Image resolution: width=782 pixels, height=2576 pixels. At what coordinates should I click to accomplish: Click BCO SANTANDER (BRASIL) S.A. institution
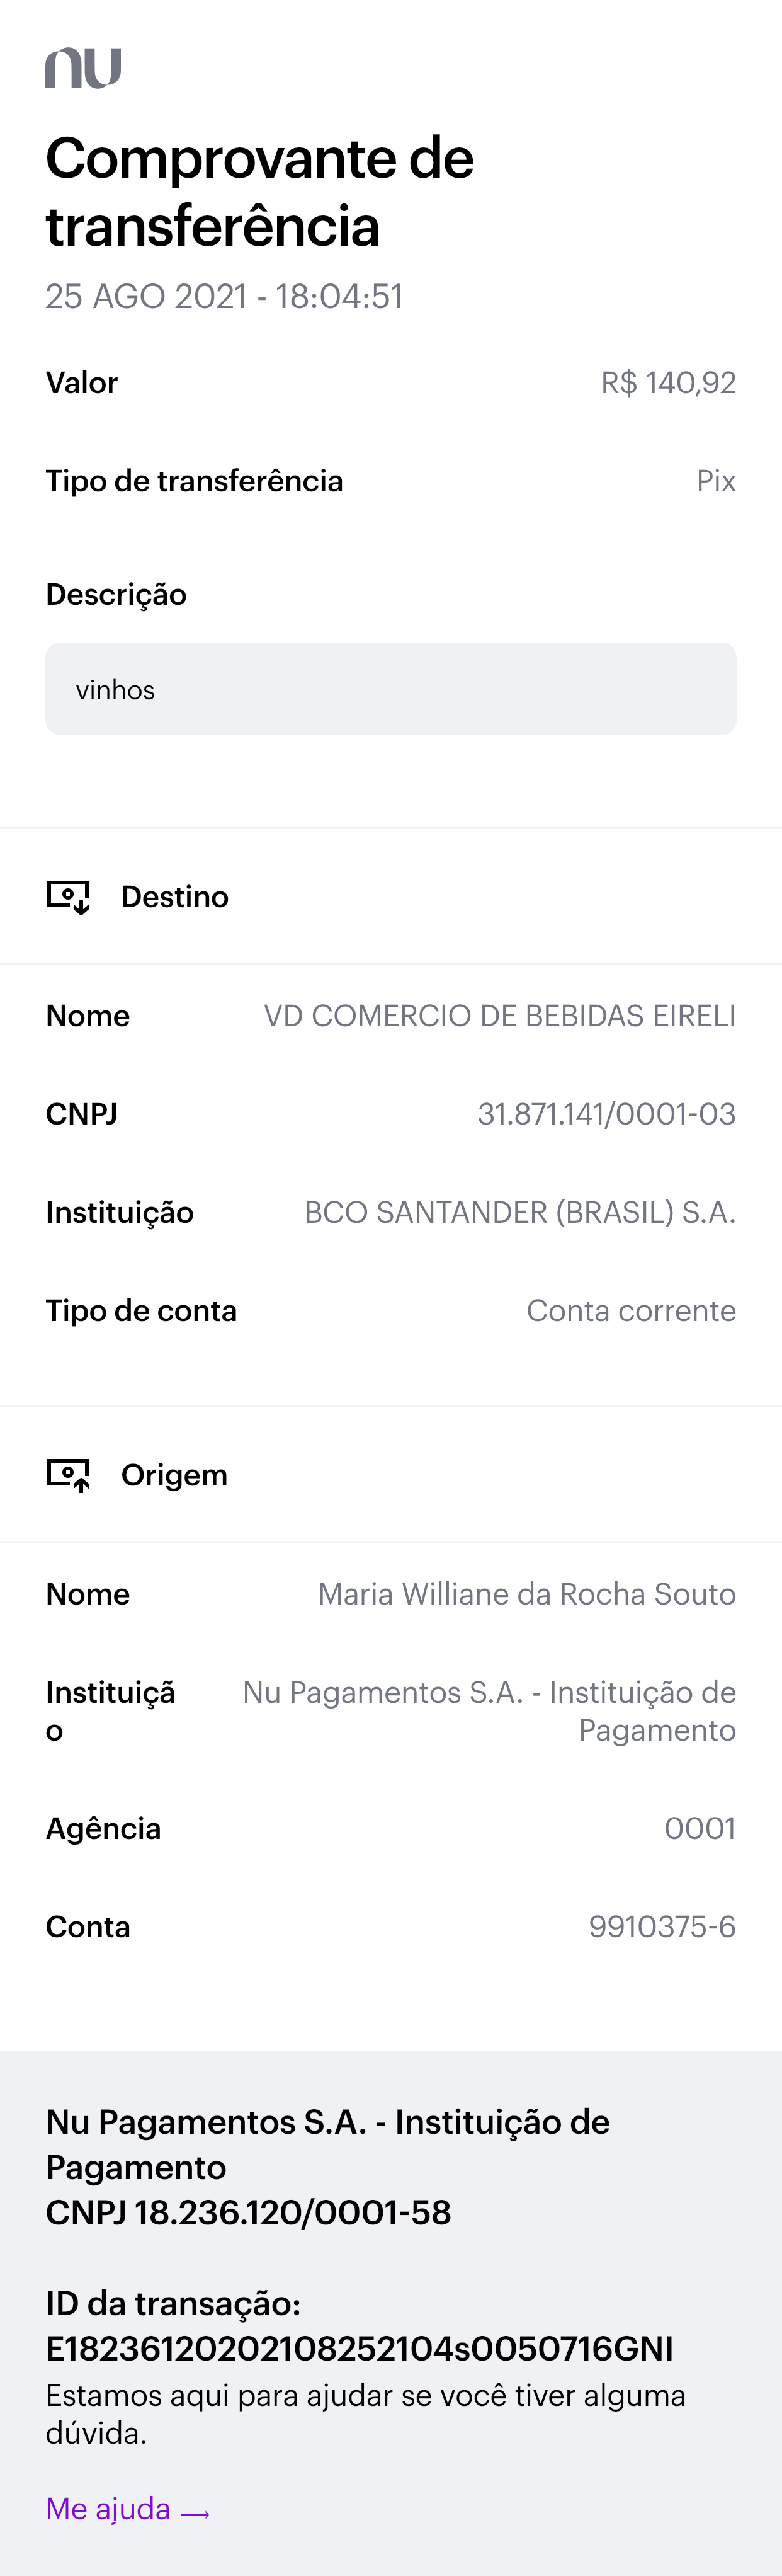519,1212
